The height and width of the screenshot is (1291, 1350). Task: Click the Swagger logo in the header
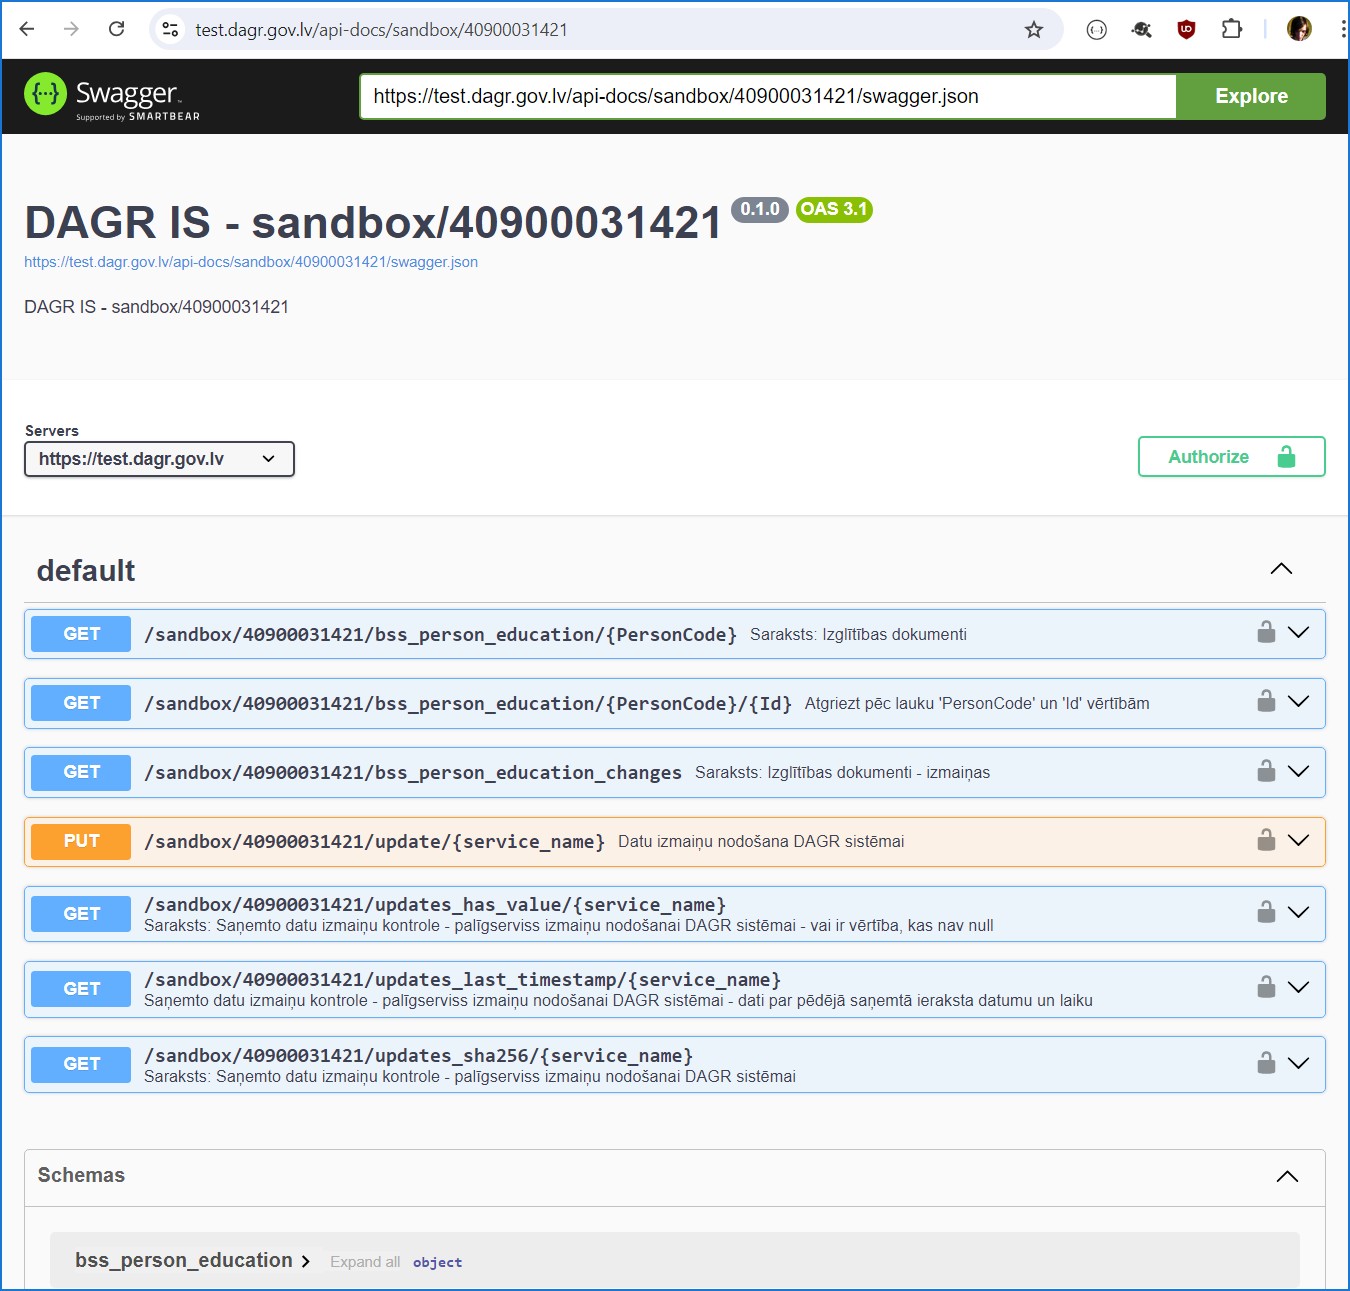tap(111, 96)
